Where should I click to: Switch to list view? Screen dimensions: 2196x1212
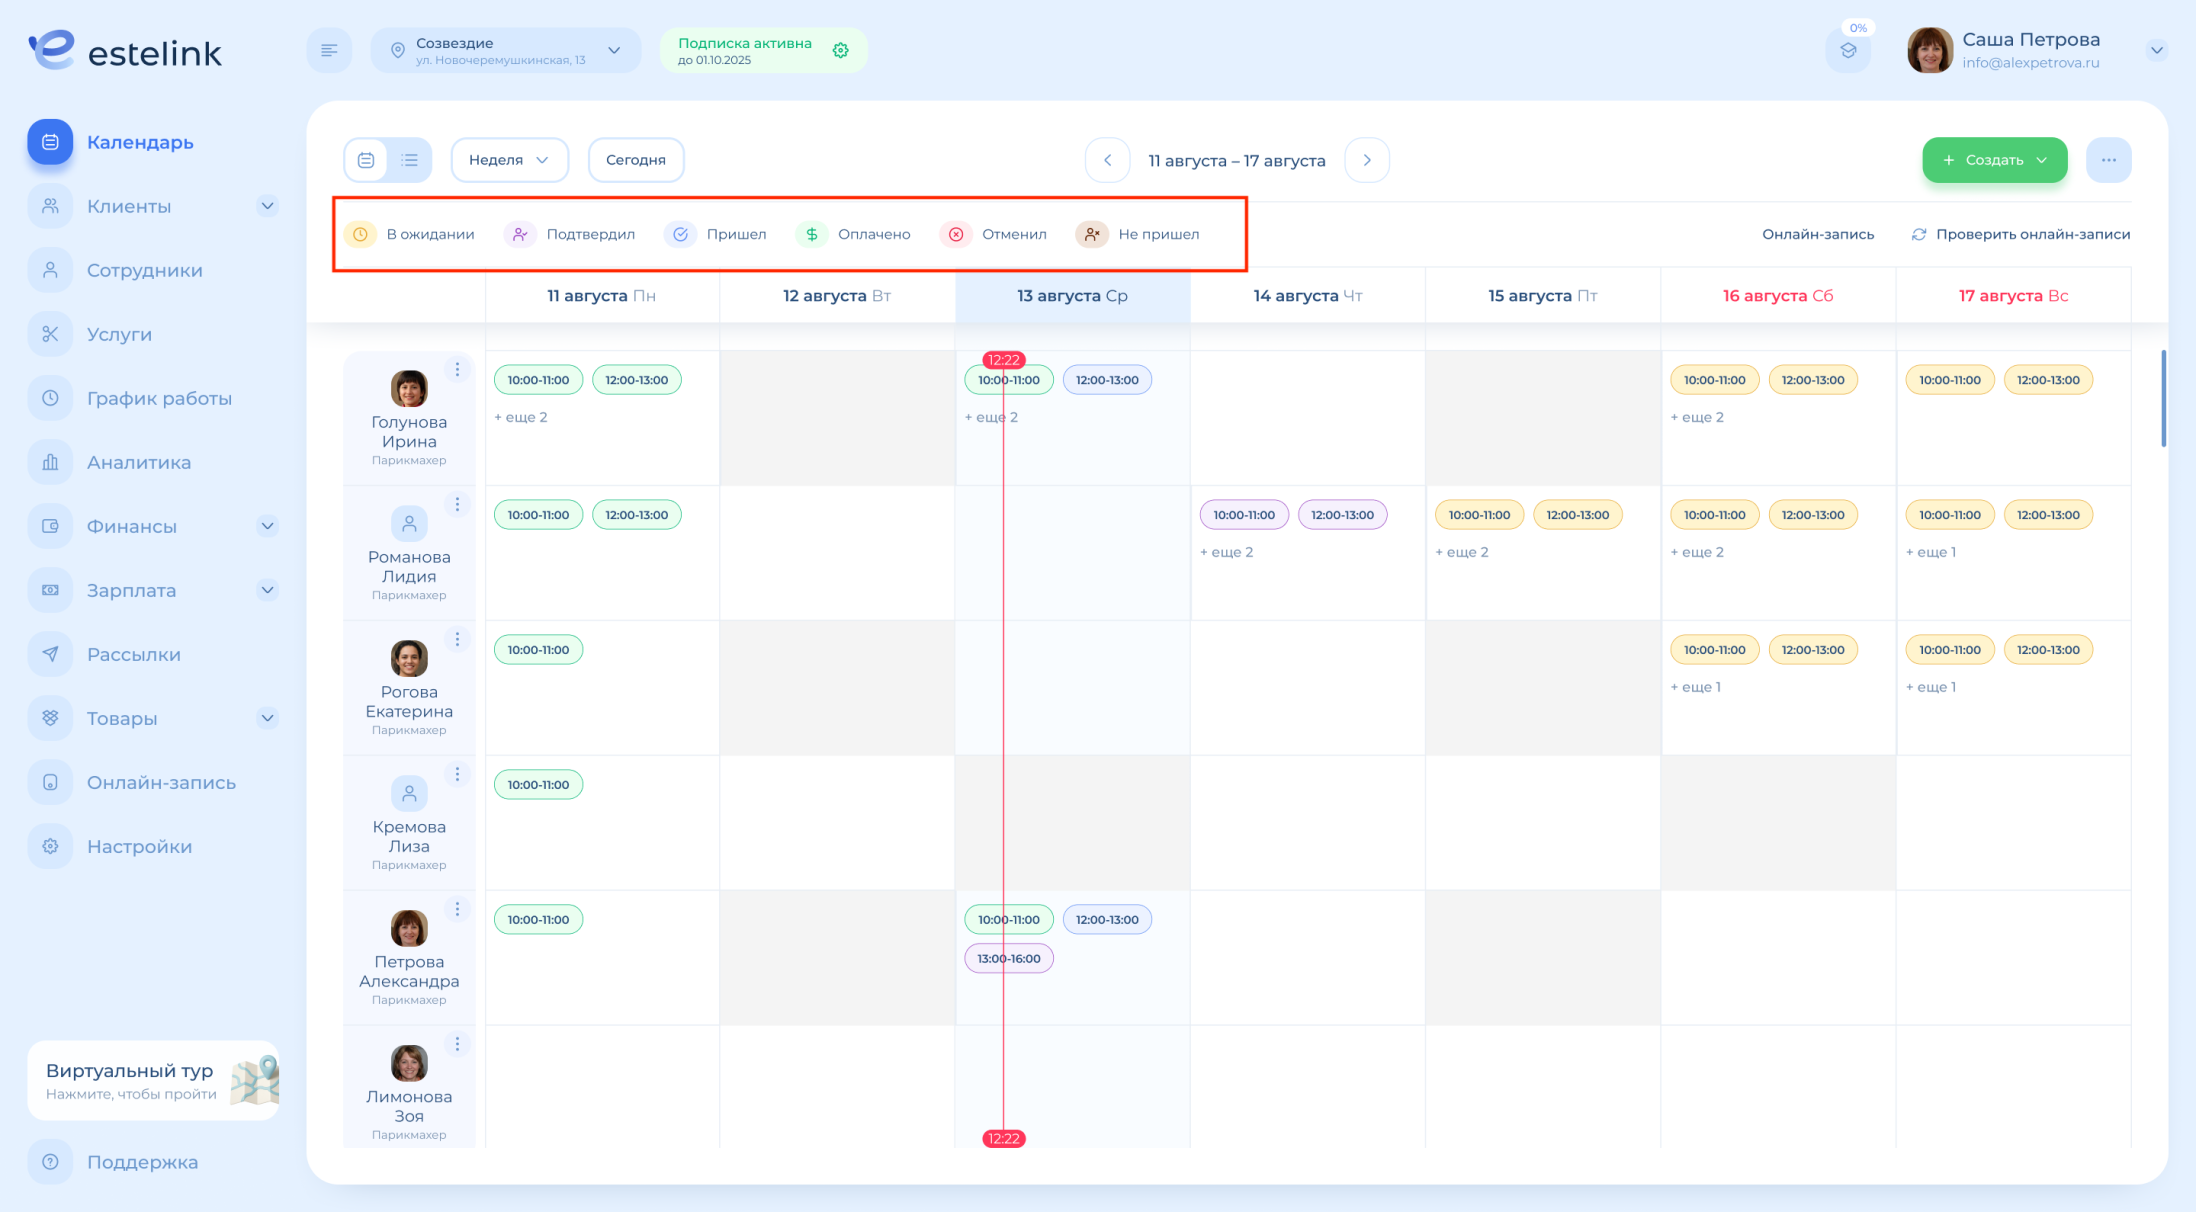point(410,160)
